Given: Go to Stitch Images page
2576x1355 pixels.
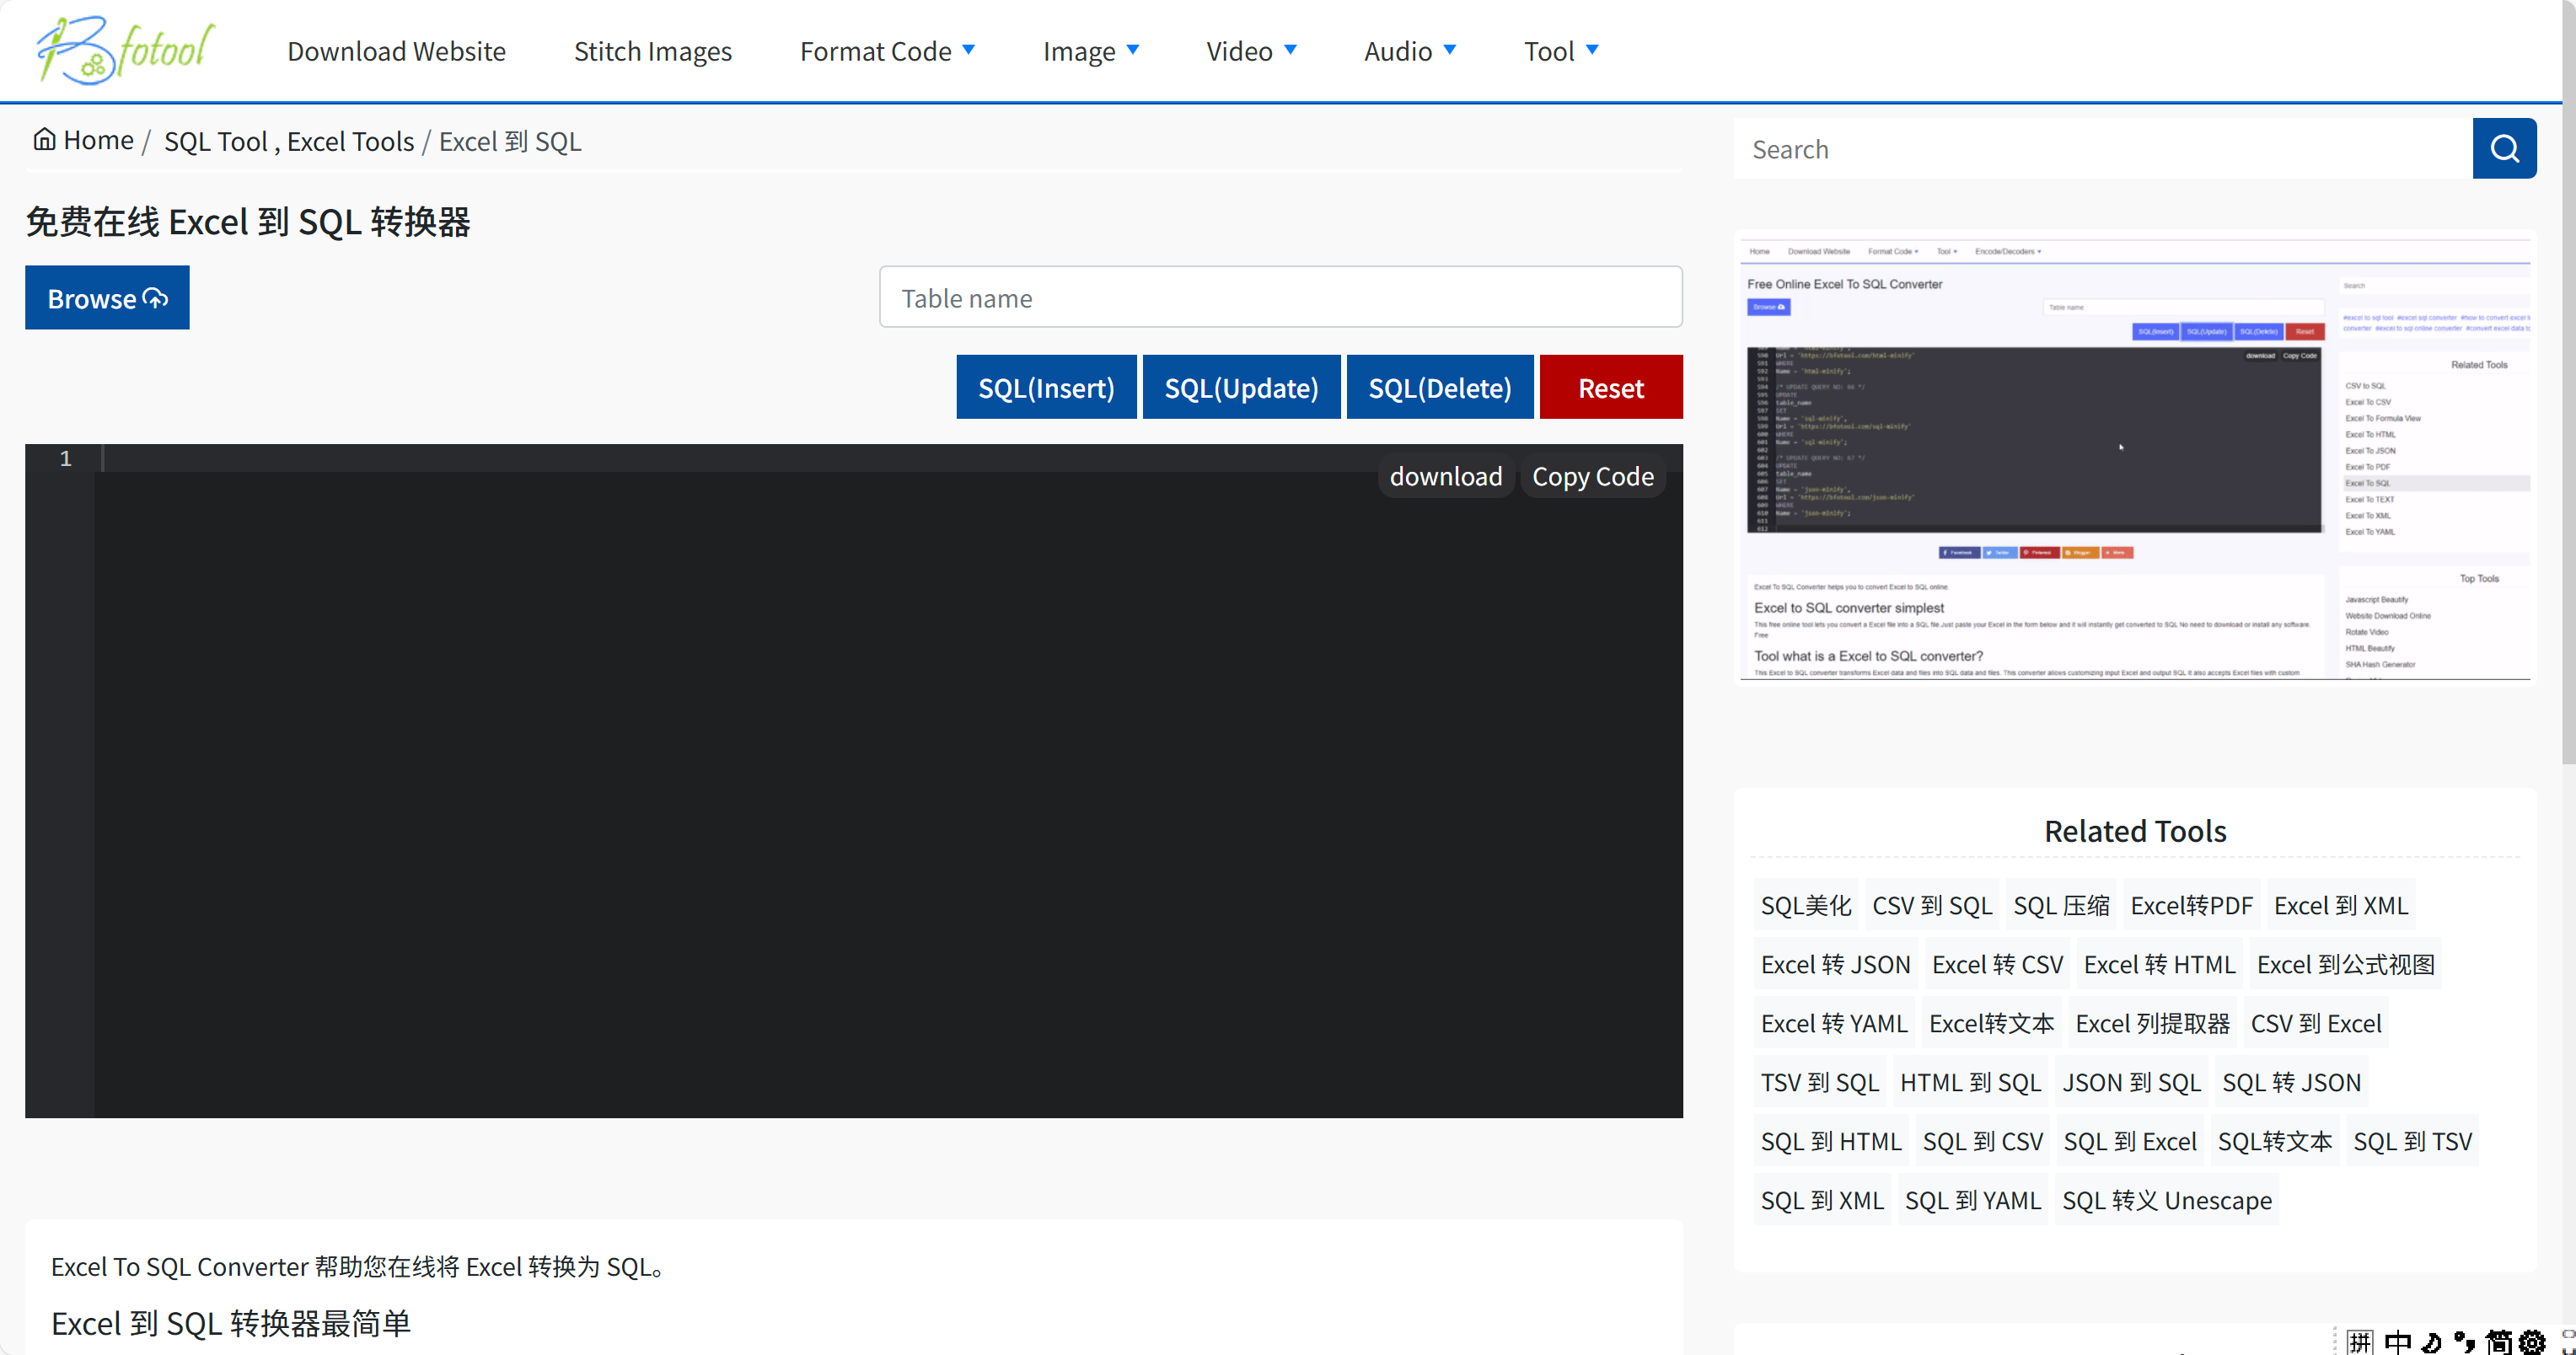Looking at the screenshot, I should click(652, 51).
